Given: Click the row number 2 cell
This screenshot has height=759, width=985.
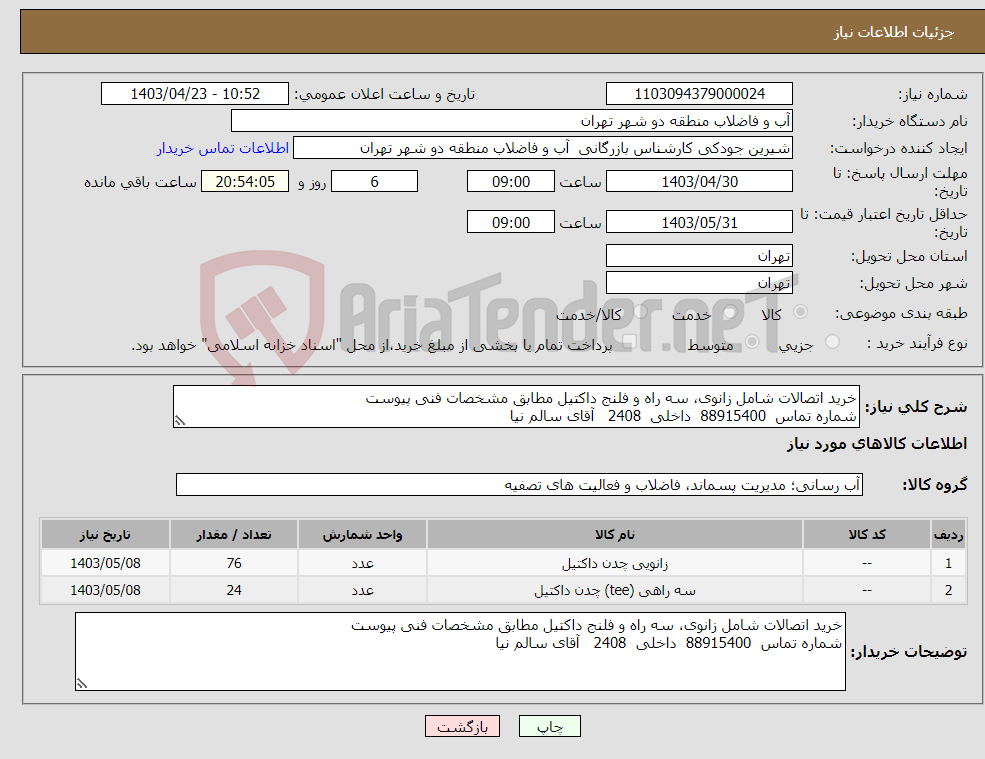Looking at the screenshot, I should click(x=949, y=591).
